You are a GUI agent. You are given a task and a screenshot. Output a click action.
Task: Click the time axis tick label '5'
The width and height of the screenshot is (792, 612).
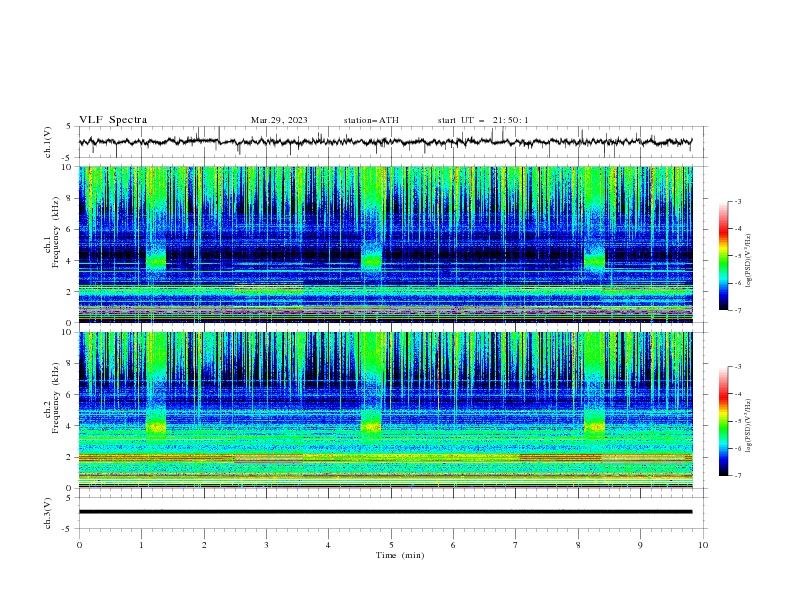click(391, 545)
